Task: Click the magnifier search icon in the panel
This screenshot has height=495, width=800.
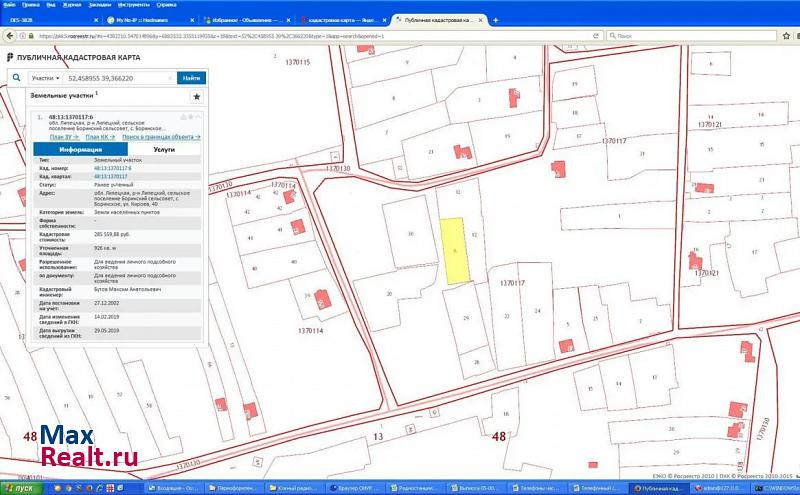Action: [x=18, y=77]
